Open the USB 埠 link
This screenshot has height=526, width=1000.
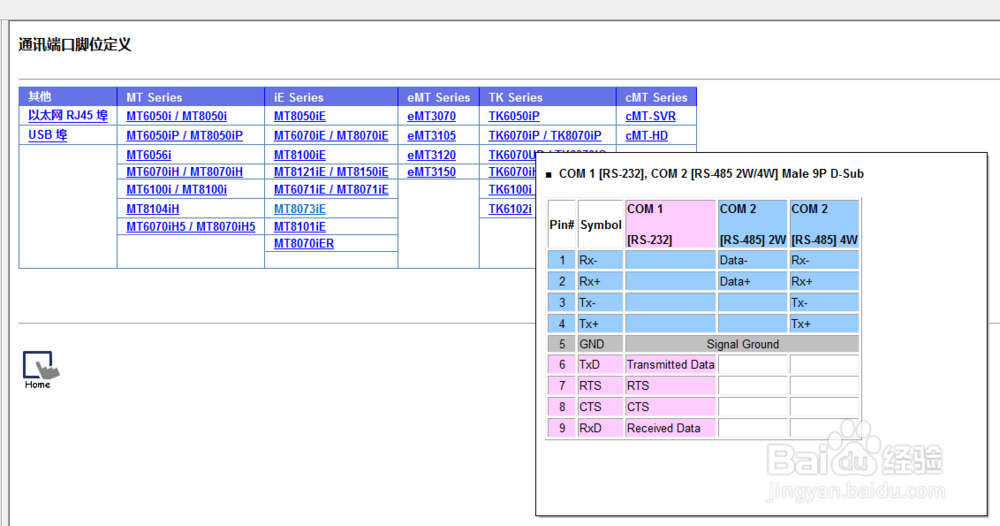[47, 135]
